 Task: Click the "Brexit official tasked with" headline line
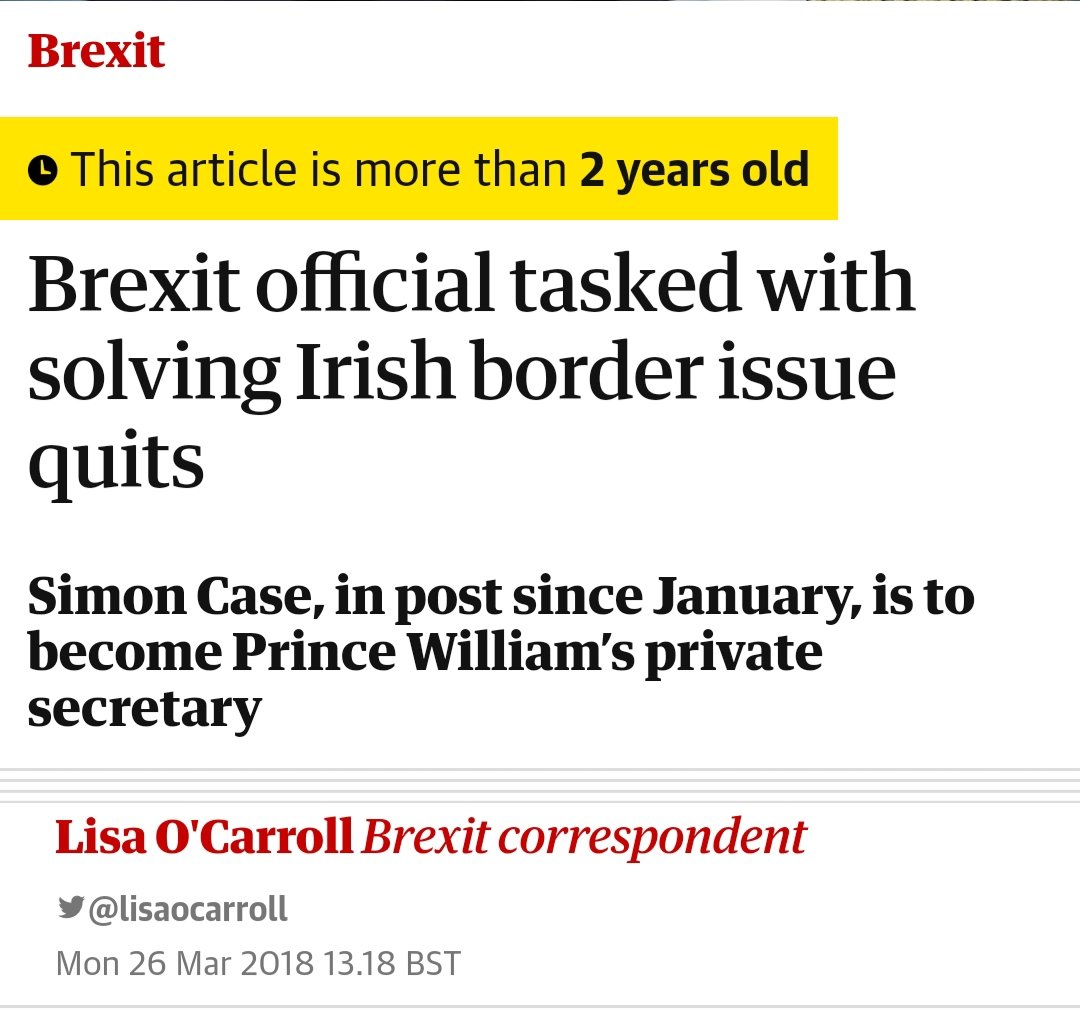[x=471, y=284]
